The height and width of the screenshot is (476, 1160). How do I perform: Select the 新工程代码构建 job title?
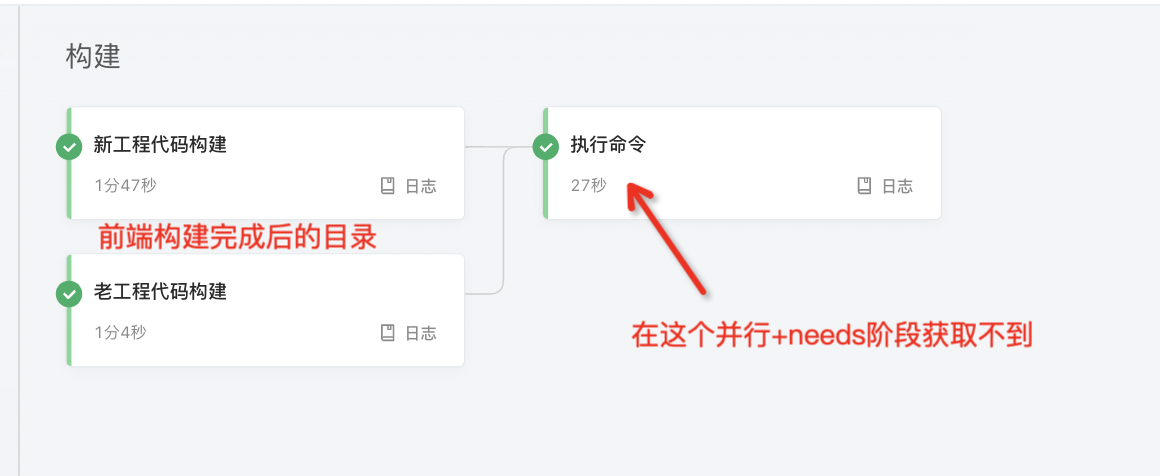pos(160,145)
